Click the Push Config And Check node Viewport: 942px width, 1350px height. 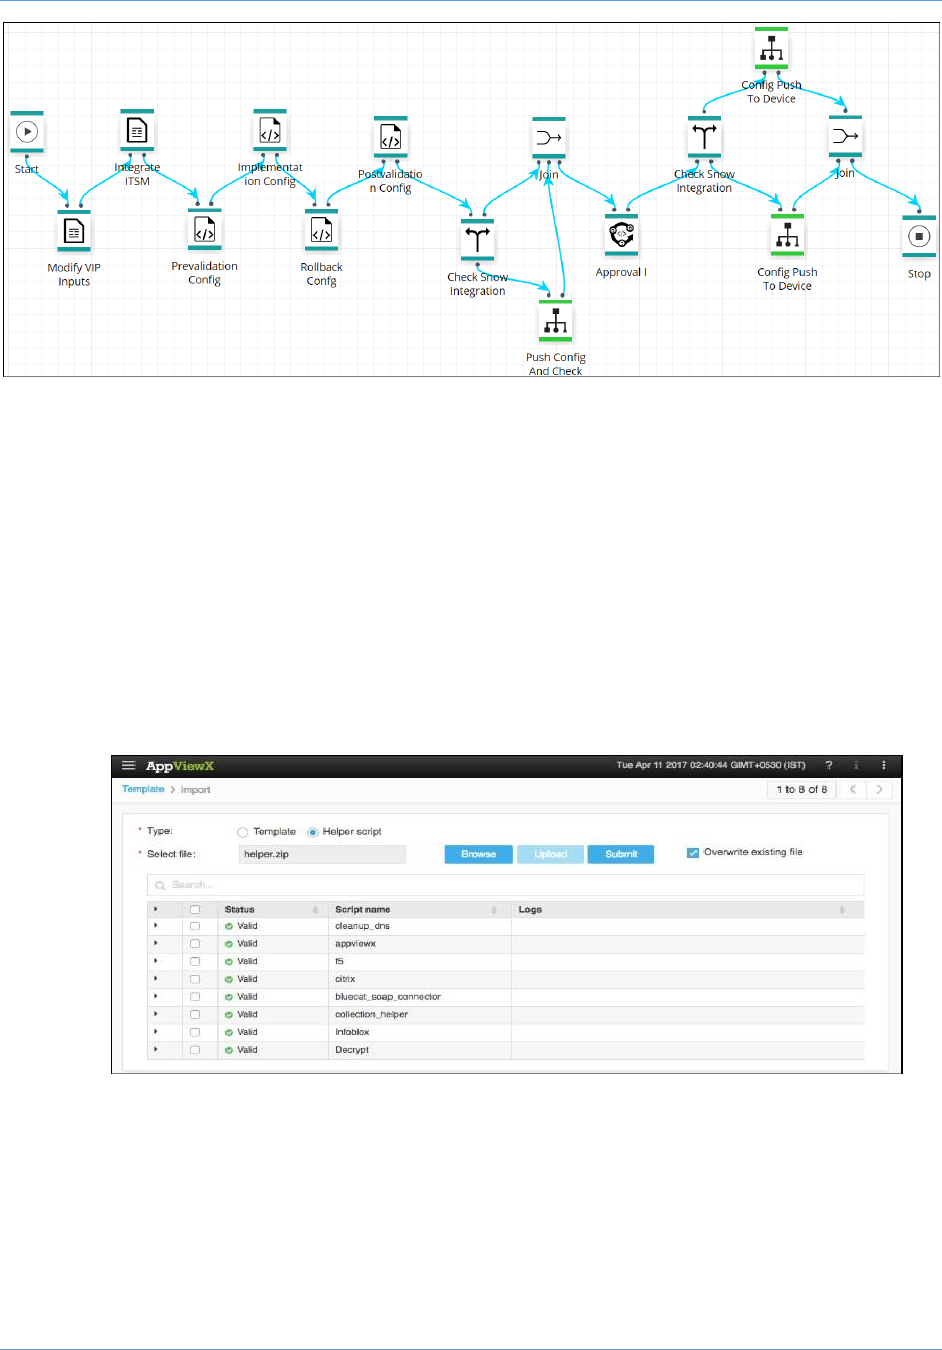(555, 321)
